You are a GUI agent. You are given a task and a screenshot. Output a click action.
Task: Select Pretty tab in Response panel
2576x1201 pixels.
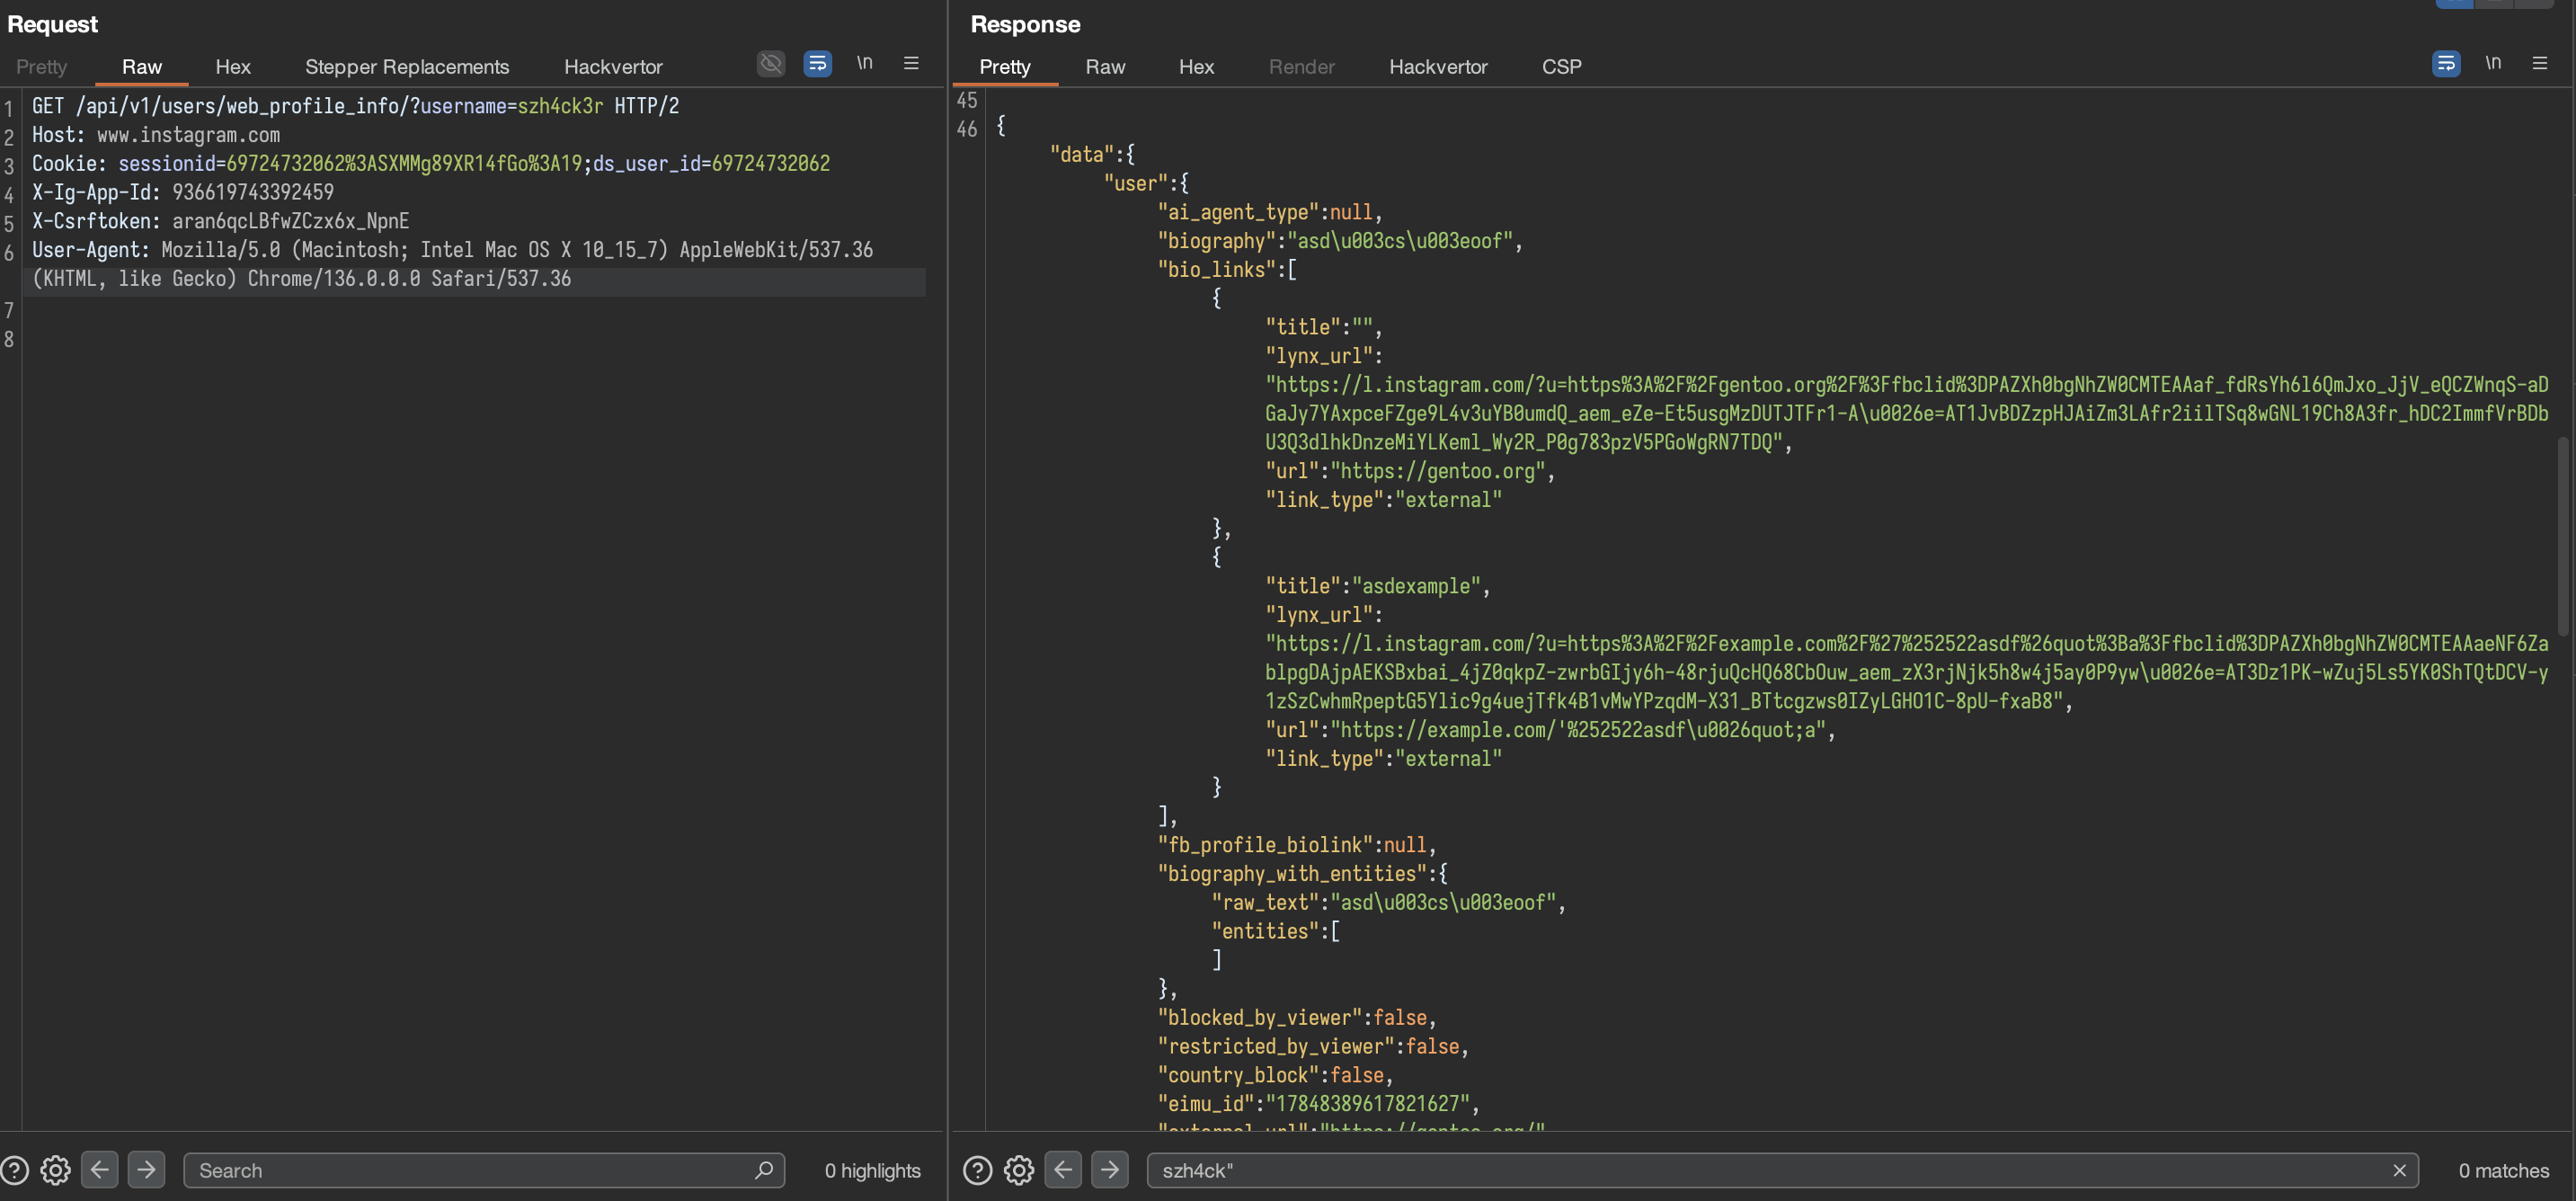click(1005, 67)
